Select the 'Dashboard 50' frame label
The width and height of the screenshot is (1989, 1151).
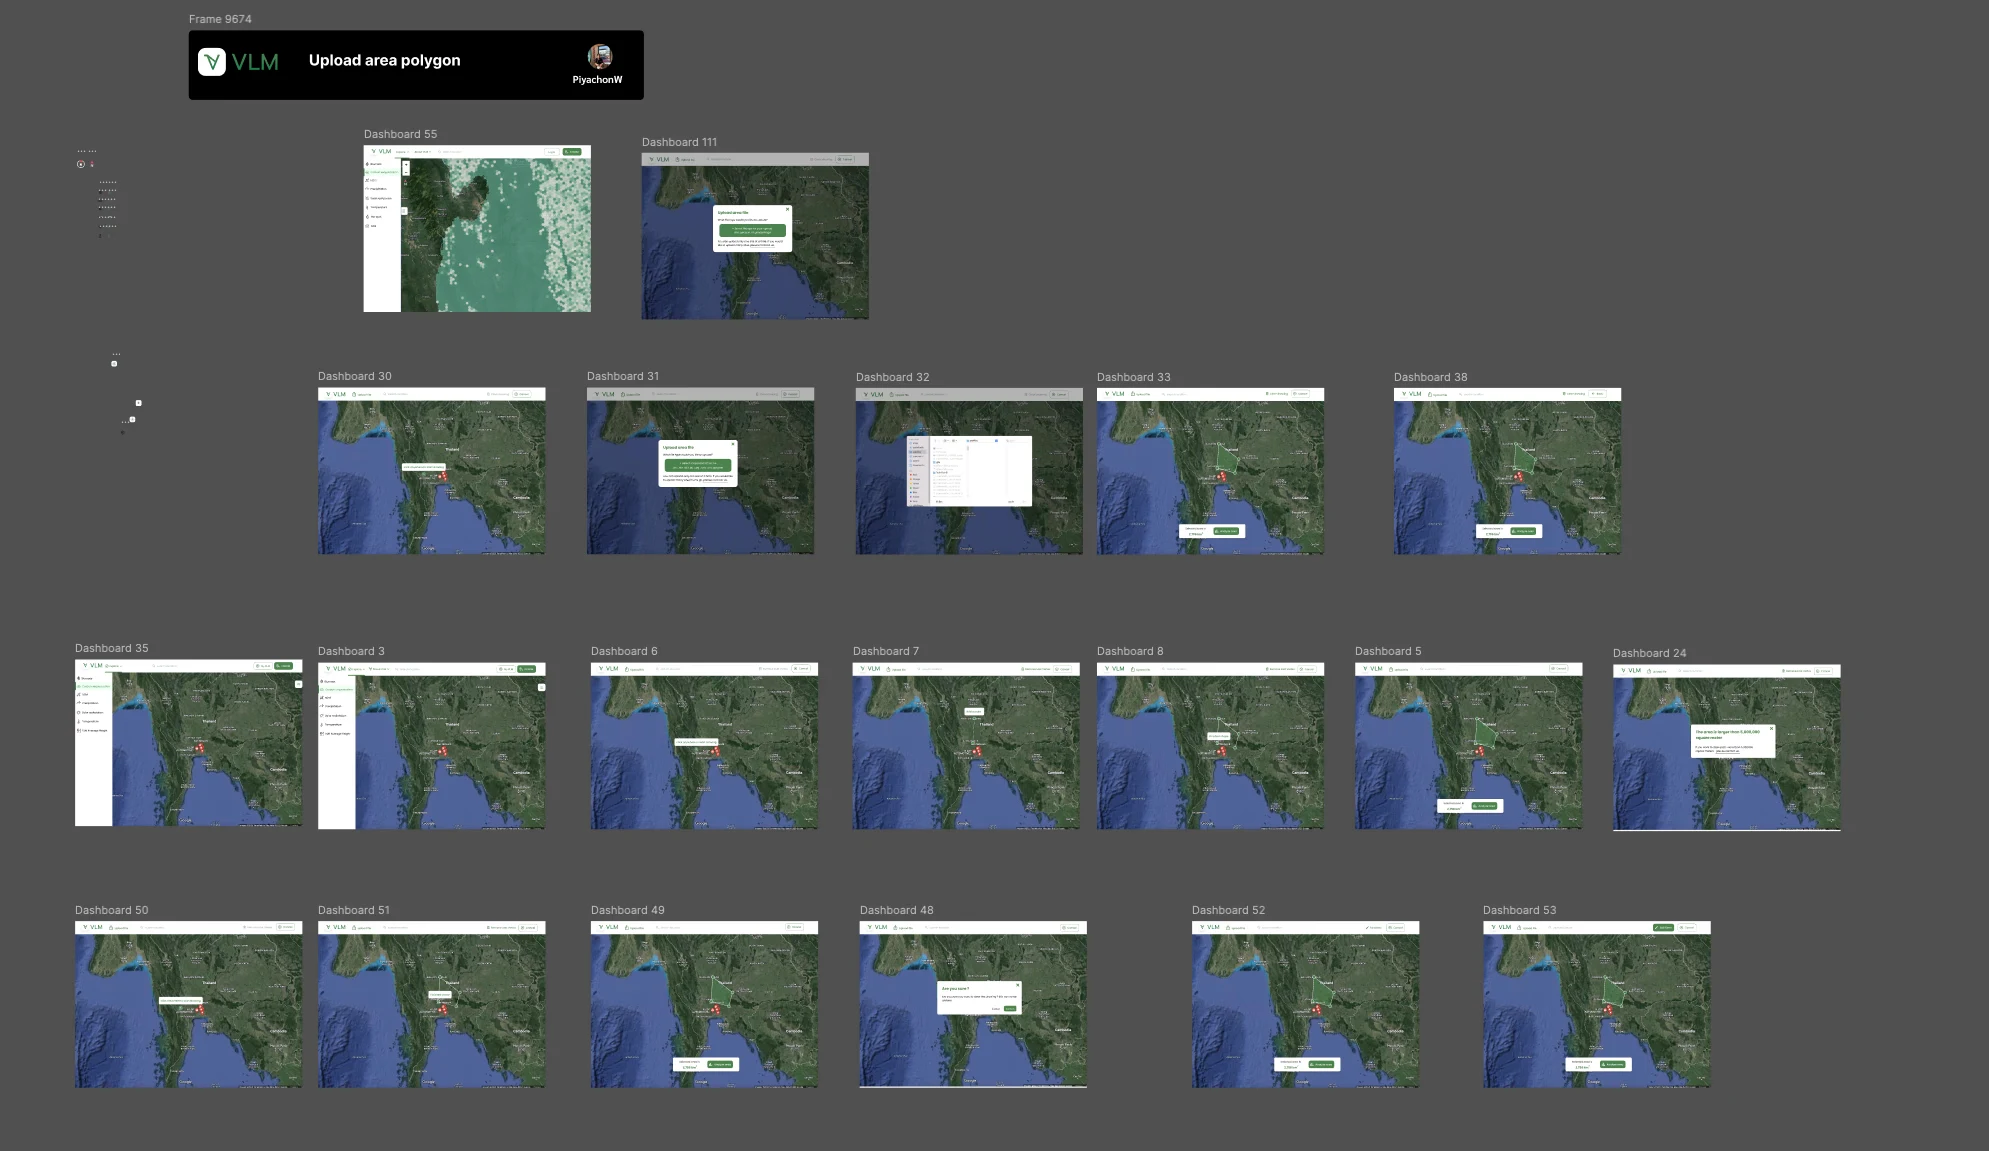pyautogui.click(x=111, y=910)
